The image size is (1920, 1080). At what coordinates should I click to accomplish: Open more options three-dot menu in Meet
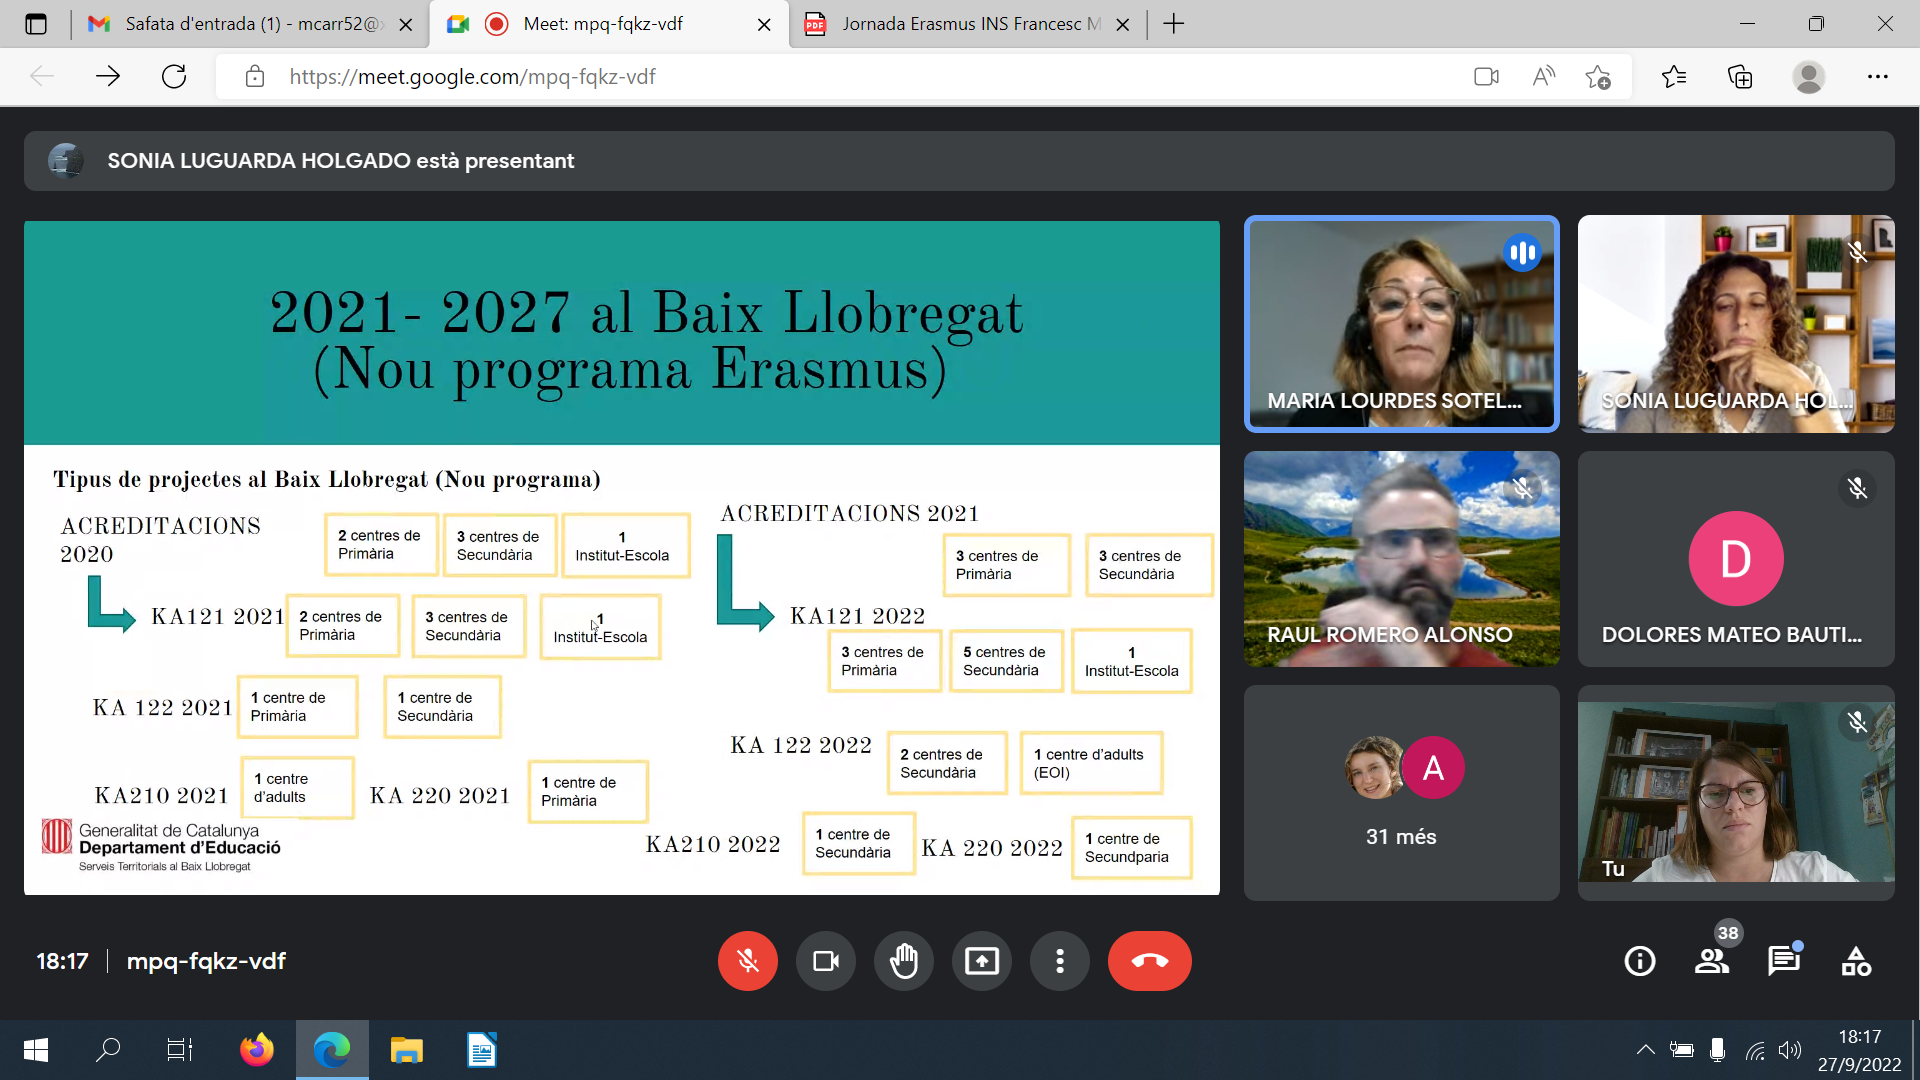[x=1059, y=961]
